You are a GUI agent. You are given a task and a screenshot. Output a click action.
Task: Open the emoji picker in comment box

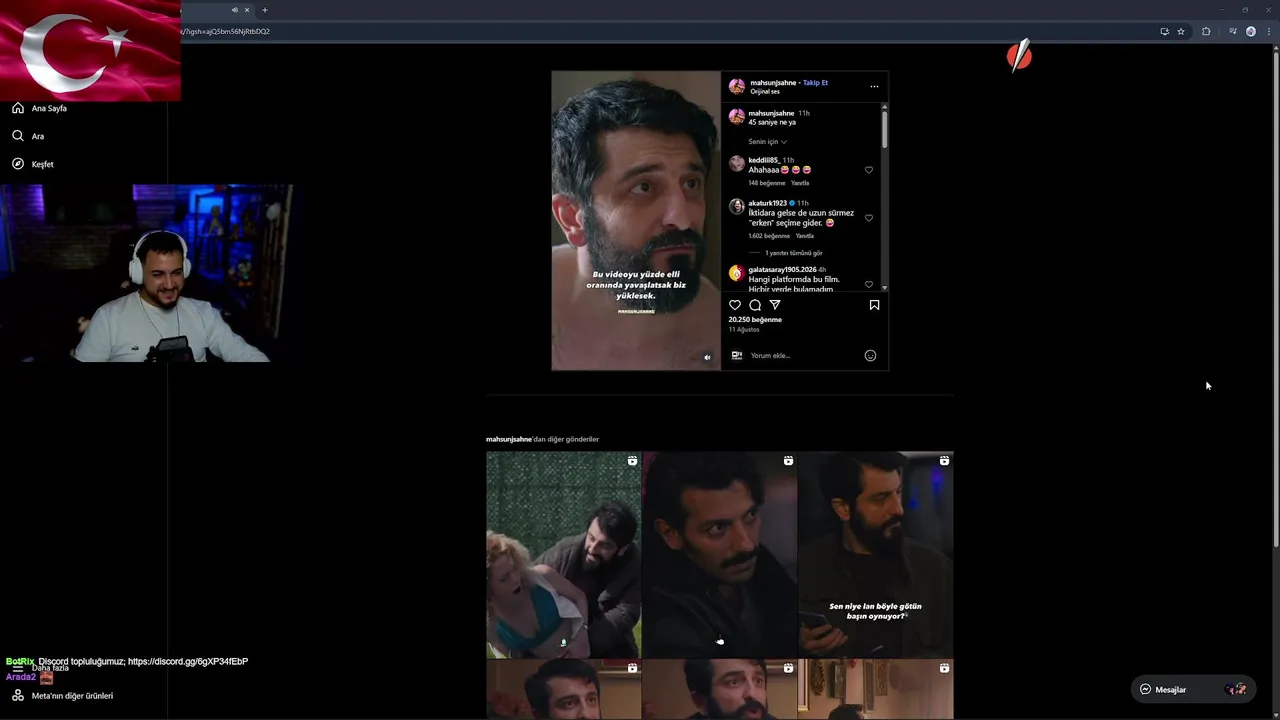(x=870, y=355)
